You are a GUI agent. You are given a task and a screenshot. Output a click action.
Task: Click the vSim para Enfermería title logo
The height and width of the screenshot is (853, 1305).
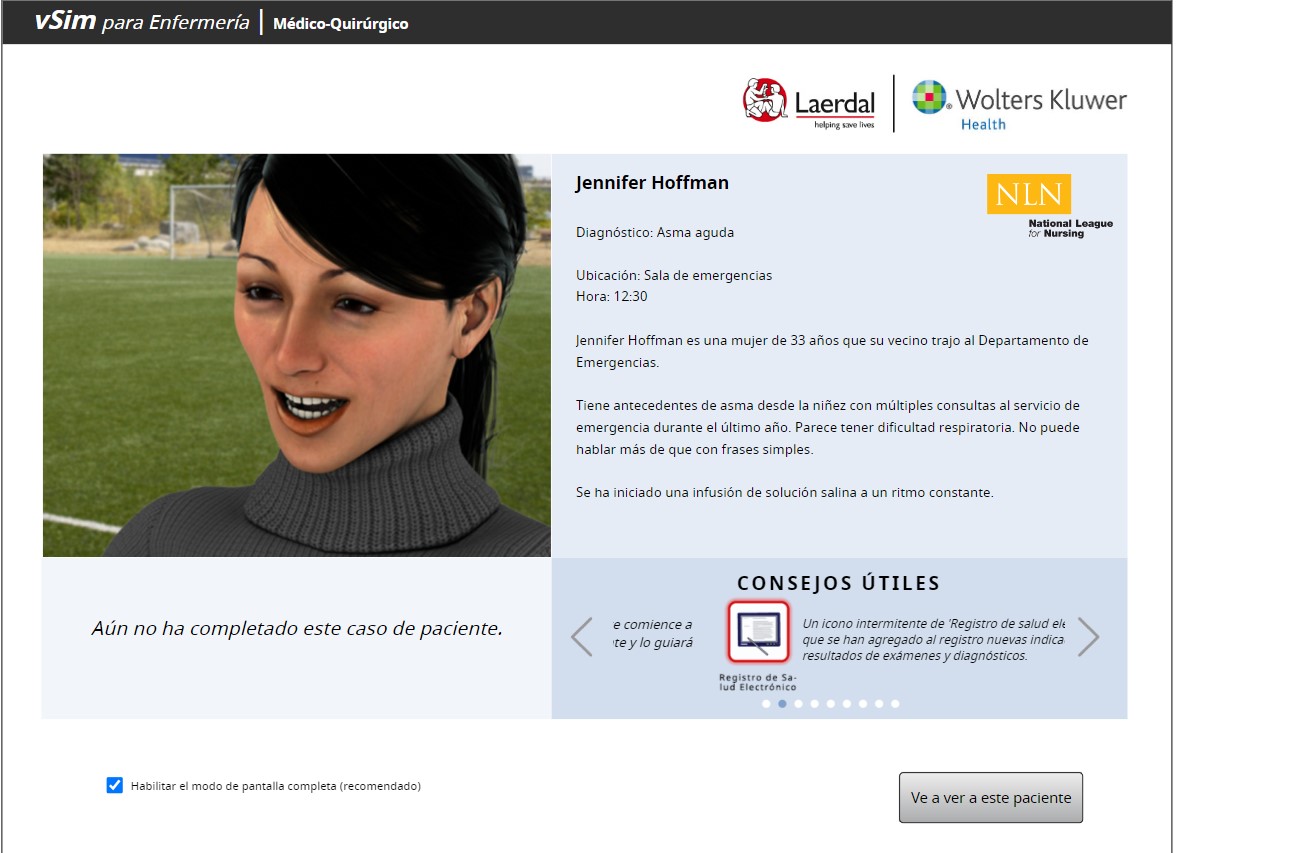pos(141,22)
